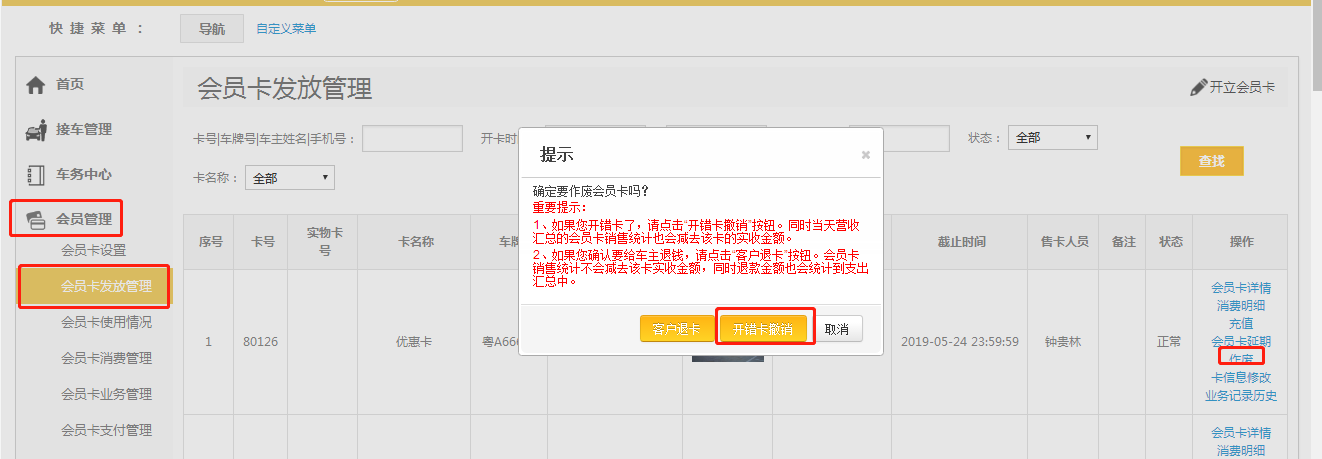Screen dimensions: 1322x459
Task: Click the notebook icon beside 车务中心
Action: (36, 174)
